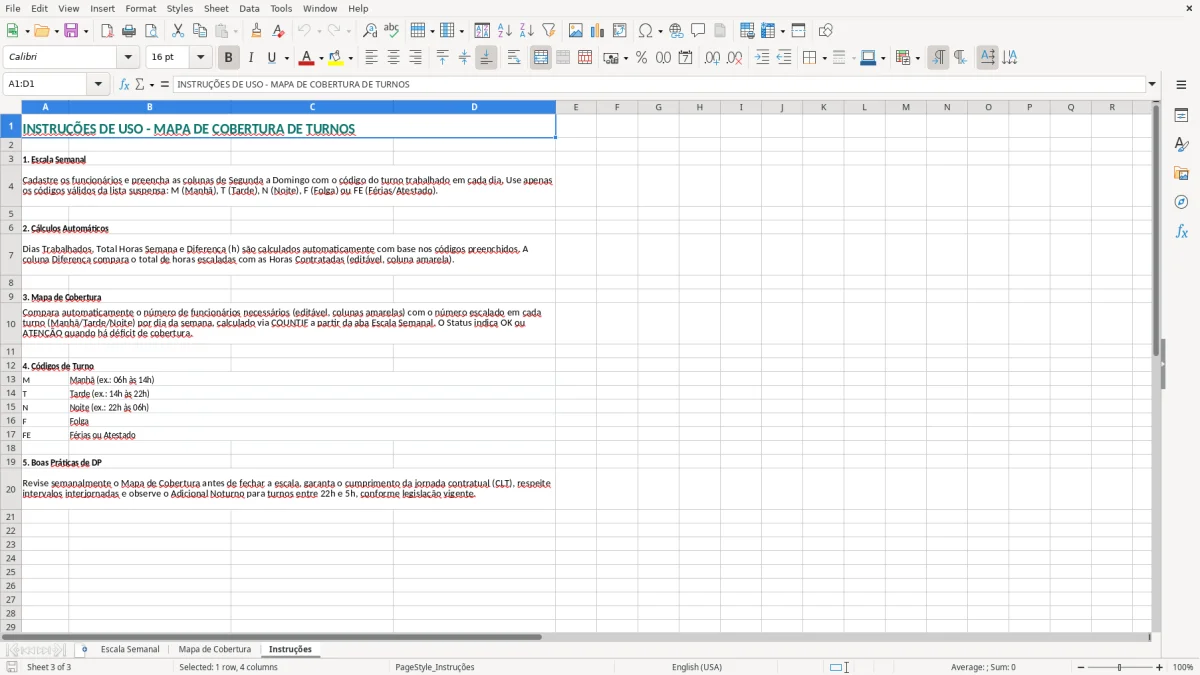Open the font name dropdown
Viewport: 1200px width, 675px height.
coord(128,58)
